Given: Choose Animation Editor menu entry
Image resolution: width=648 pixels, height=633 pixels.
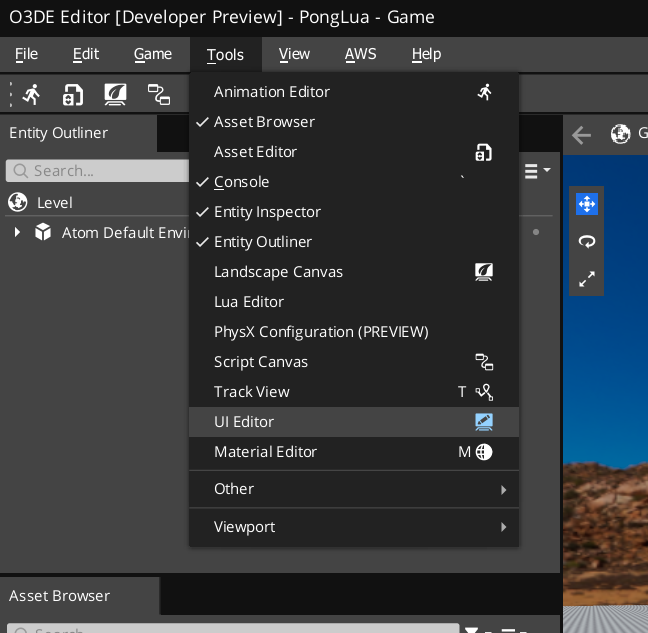Looking at the screenshot, I should 354,92.
